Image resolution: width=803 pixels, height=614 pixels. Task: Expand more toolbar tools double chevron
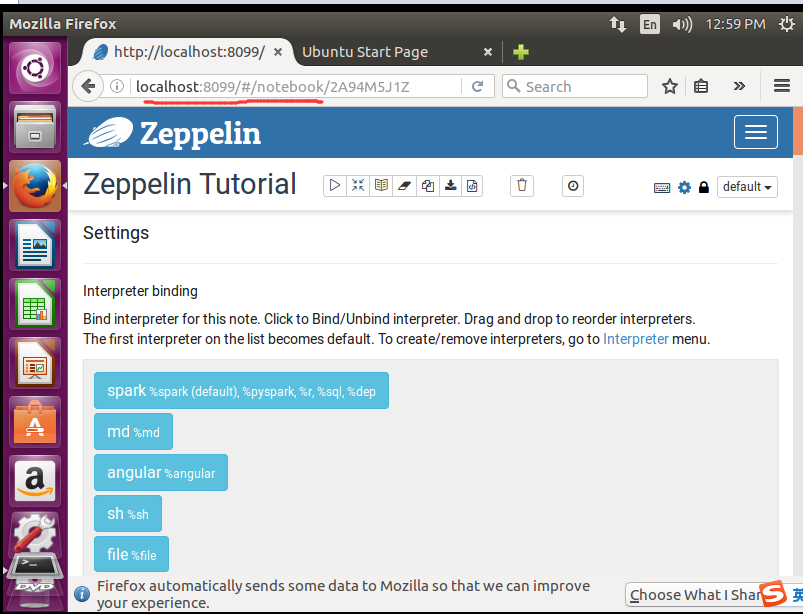click(x=738, y=86)
